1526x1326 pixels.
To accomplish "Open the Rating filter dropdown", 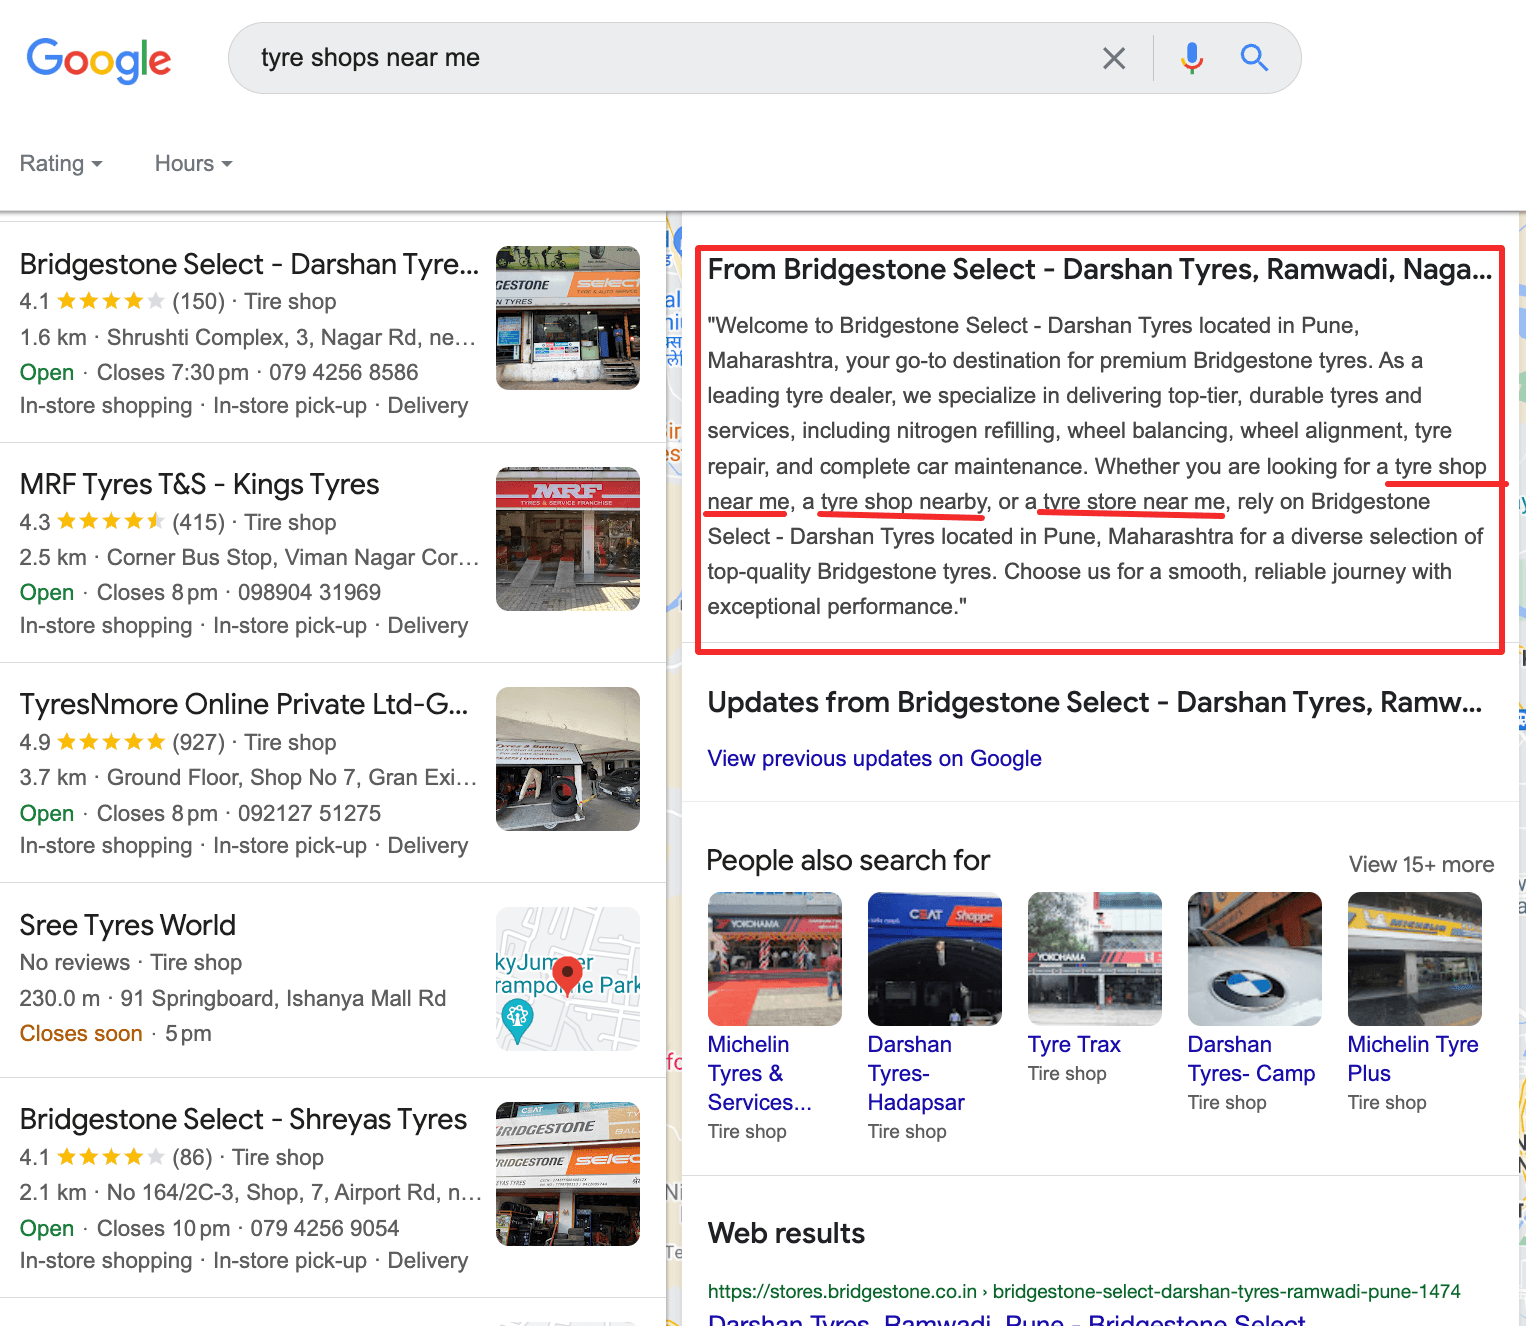I will click(x=60, y=163).
